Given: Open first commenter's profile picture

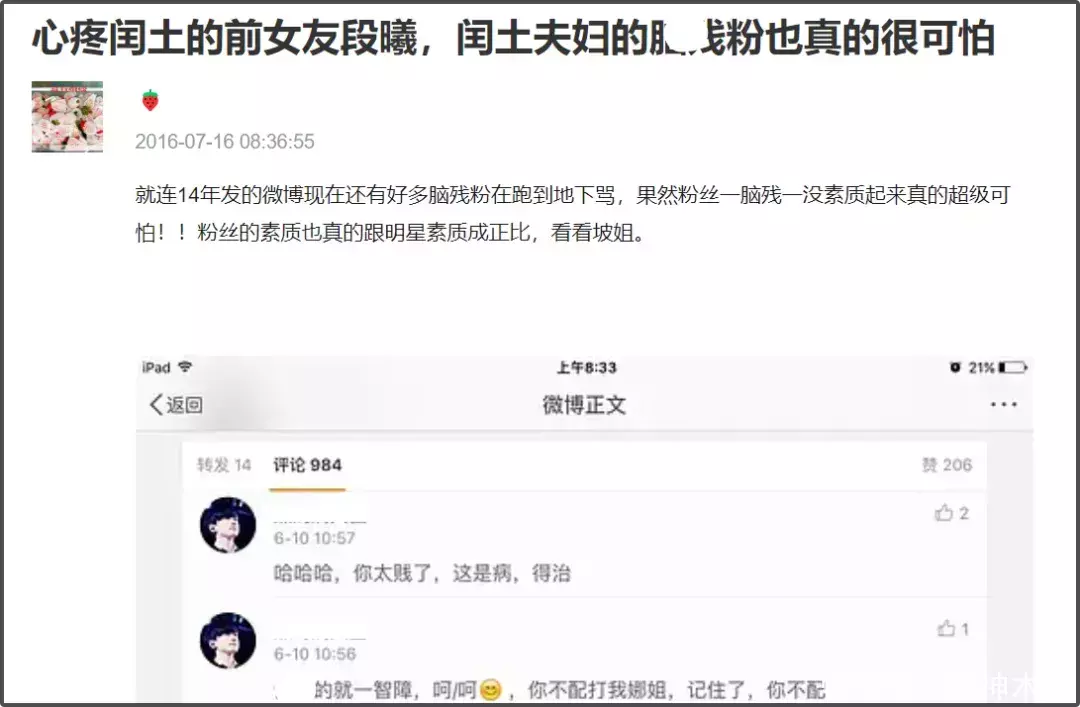Looking at the screenshot, I should tap(228, 524).
